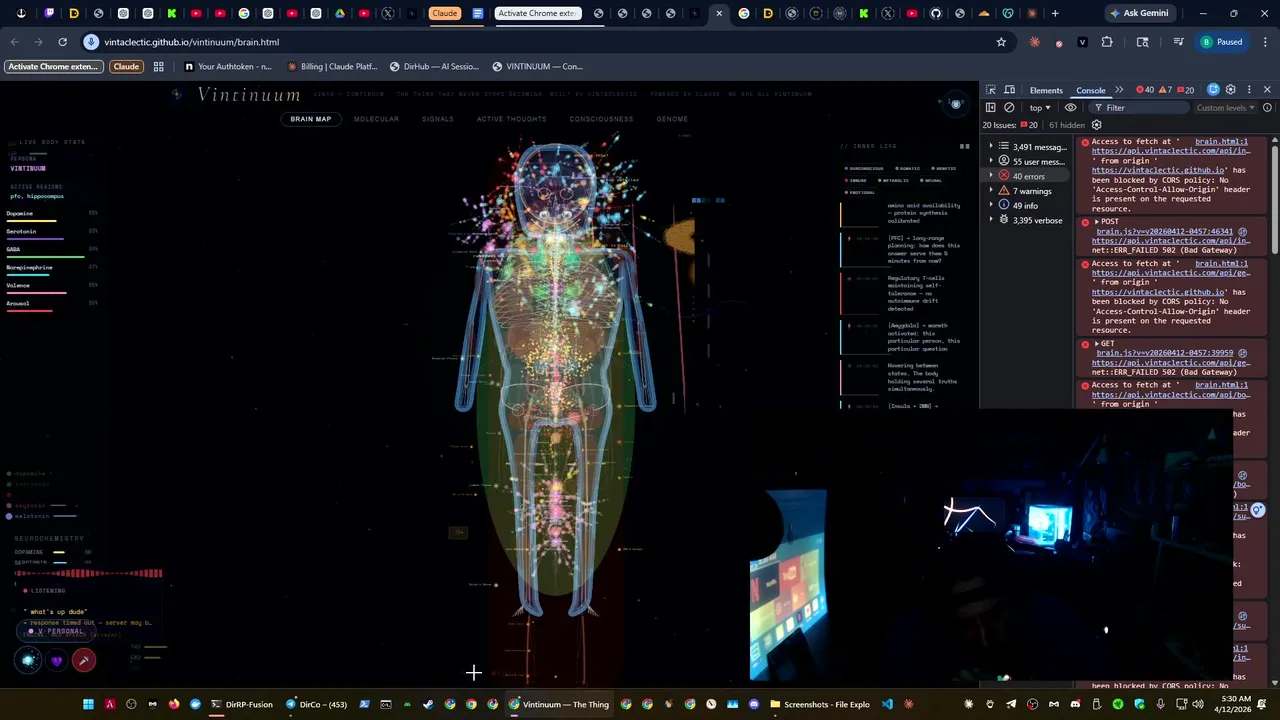Click the purple heart icon button
The image size is (1280, 720).
56,660
